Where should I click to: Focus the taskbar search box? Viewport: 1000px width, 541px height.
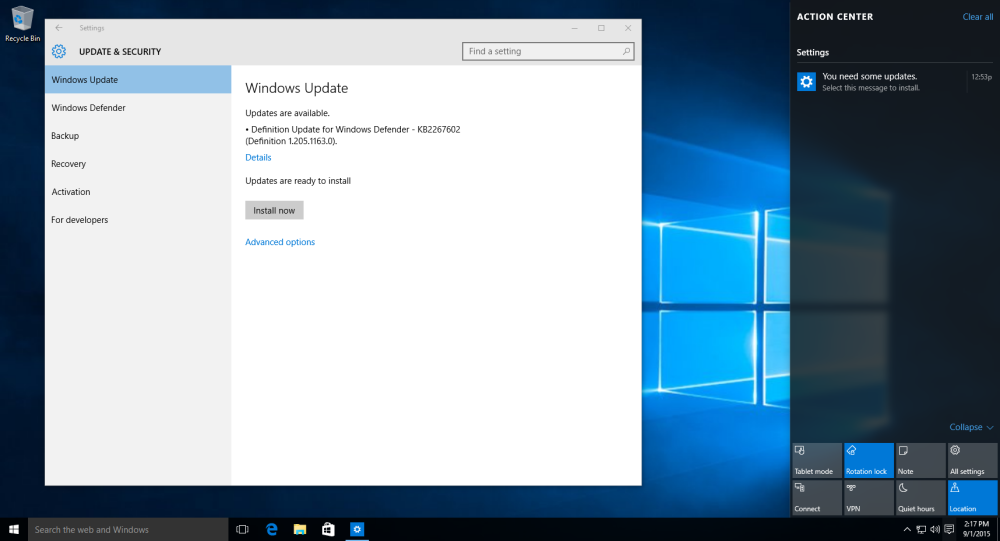coord(128,530)
